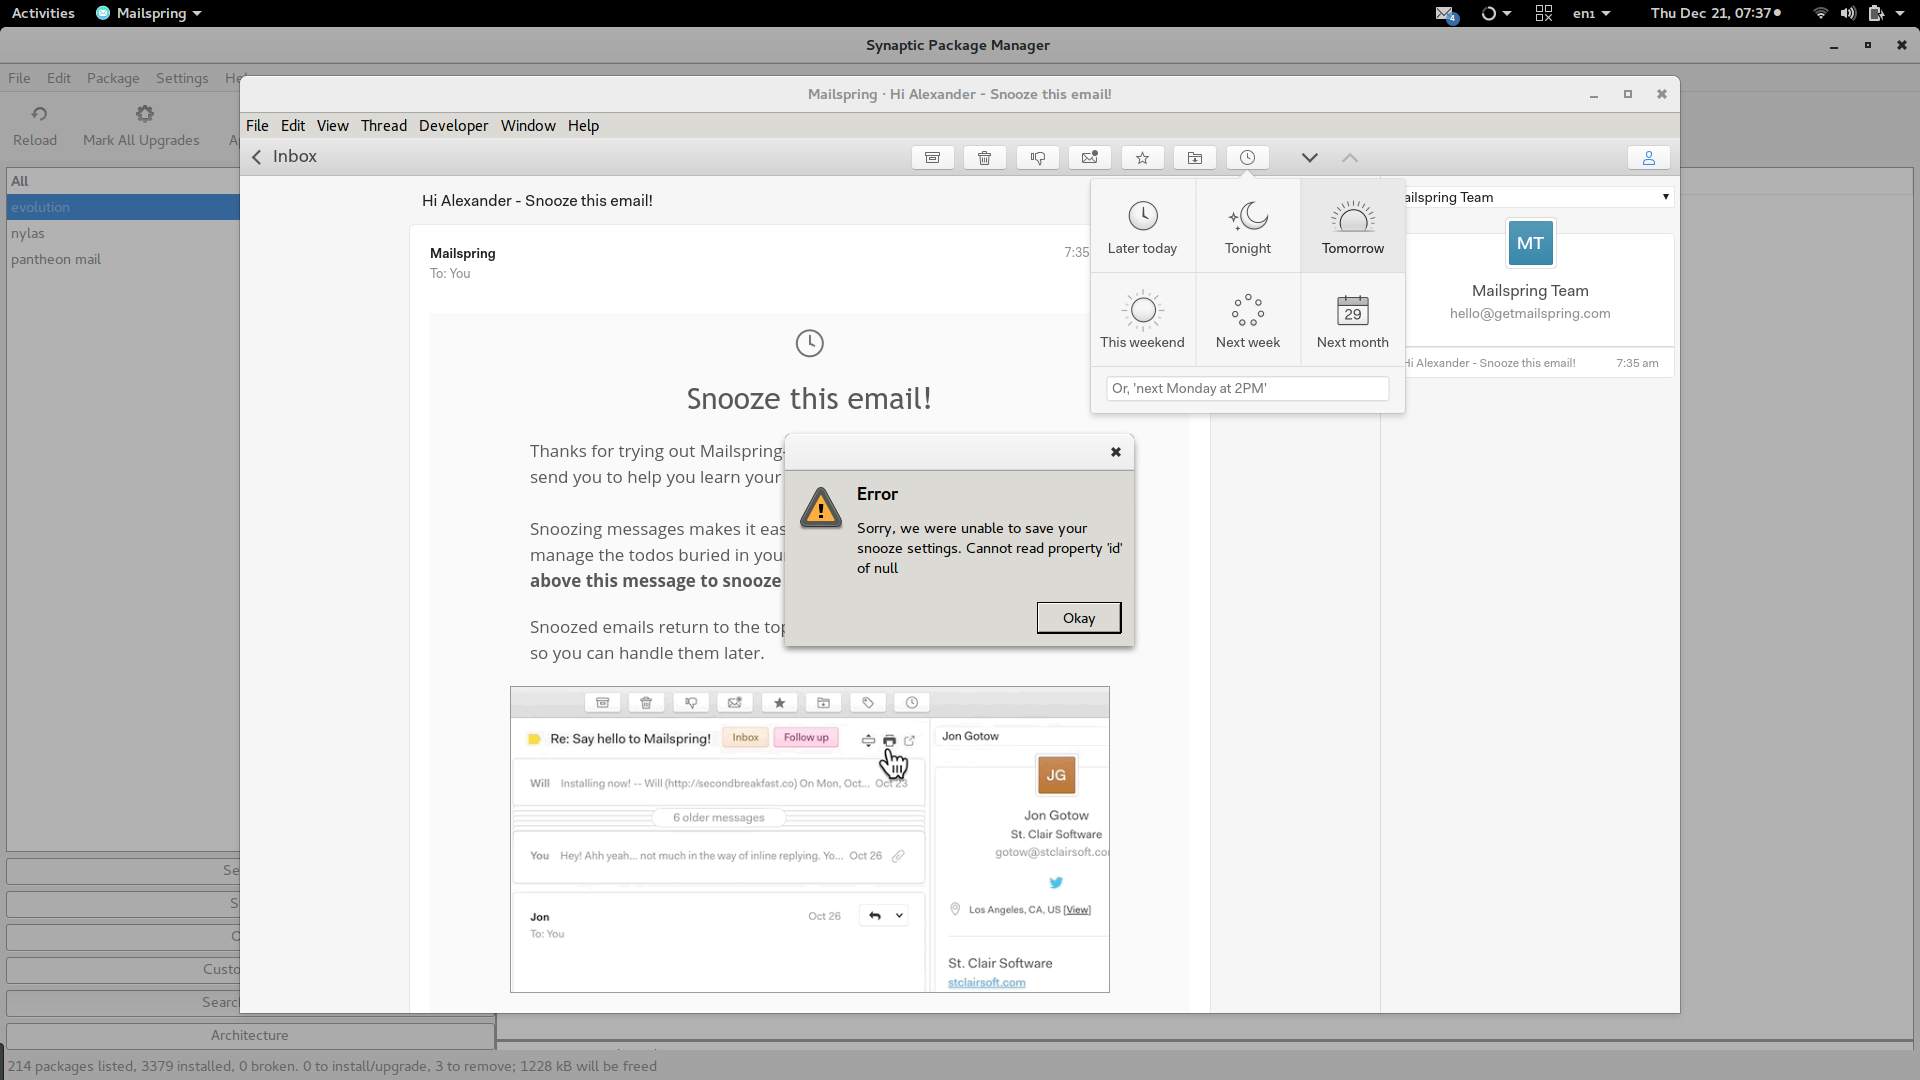Open the system power menu arrow
This screenshot has height=1080, width=1920.
point(1900,13)
